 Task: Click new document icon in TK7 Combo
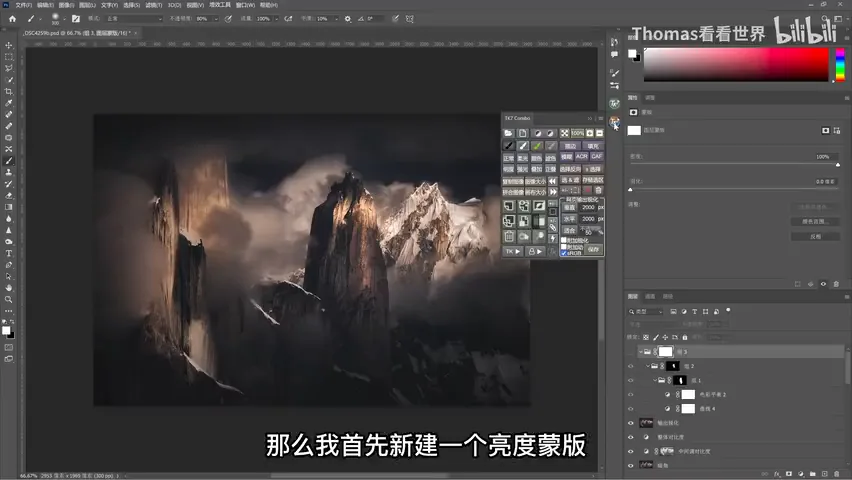523,133
